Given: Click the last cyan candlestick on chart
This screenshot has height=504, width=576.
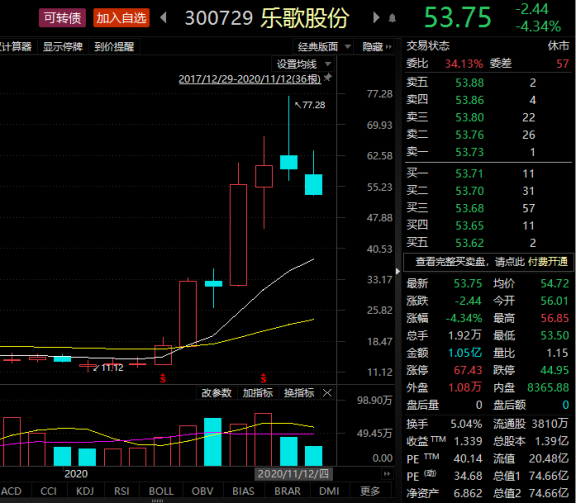Looking at the screenshot, I should pos(313,184).
